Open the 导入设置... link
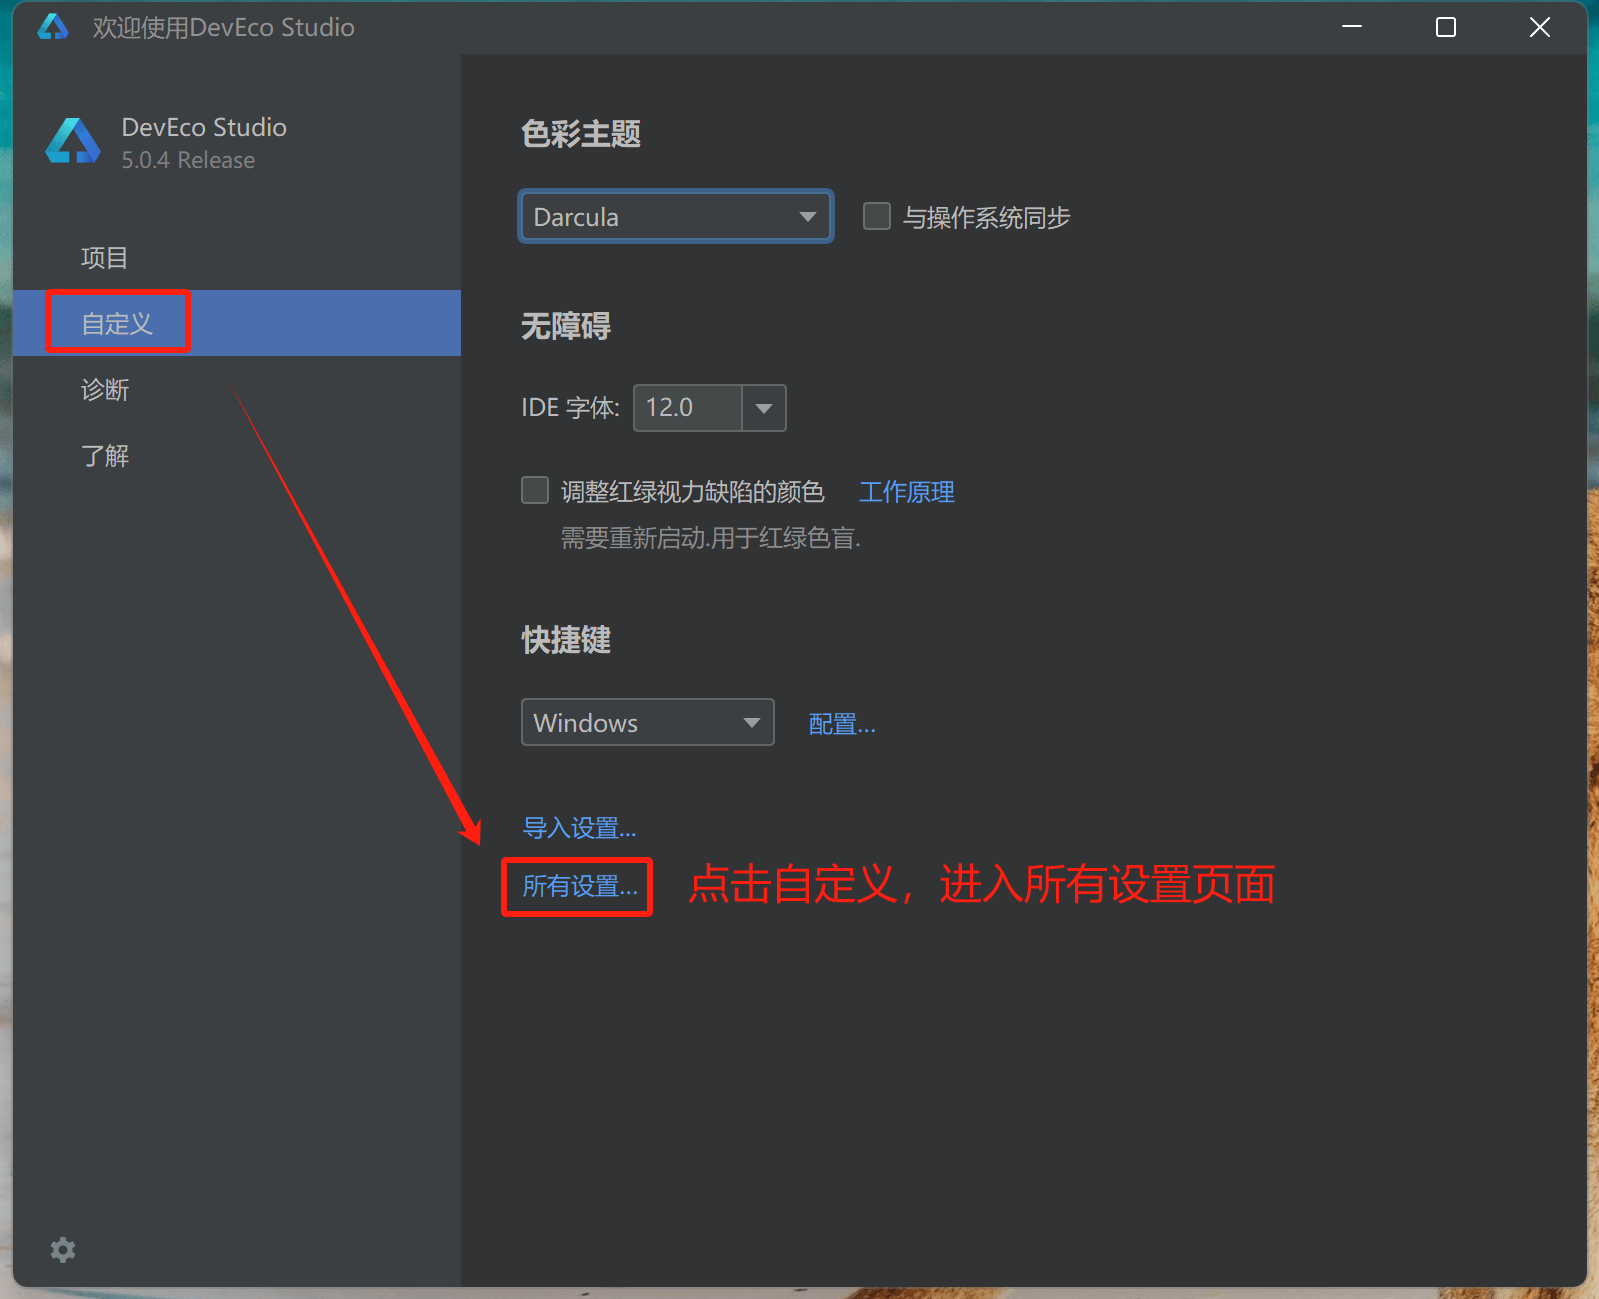The height and width of the screenshot is (1299, 1599). coord(580,828)
